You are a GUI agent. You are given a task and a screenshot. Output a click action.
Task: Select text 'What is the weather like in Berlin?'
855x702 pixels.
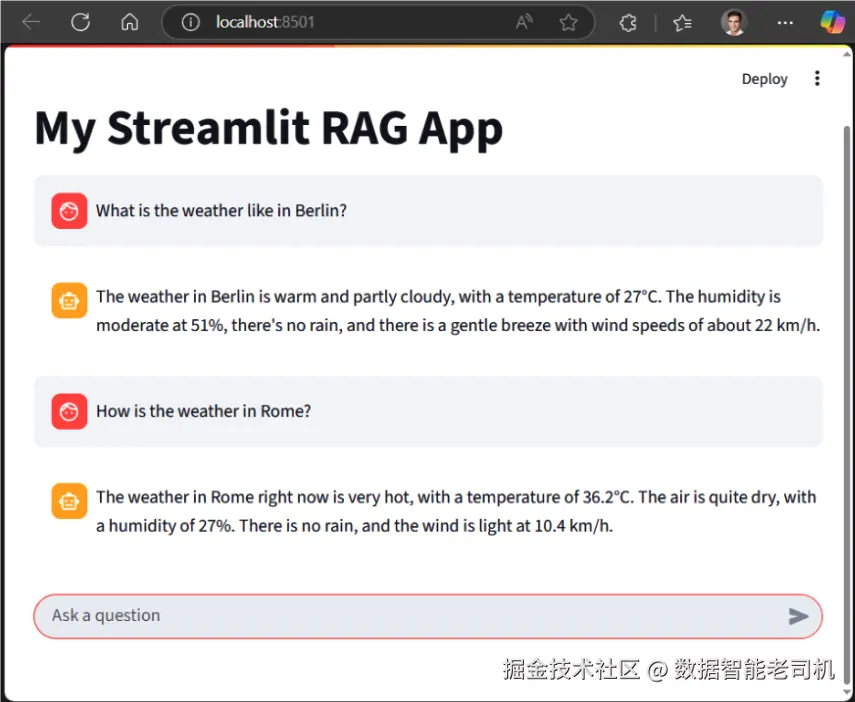coord(221,211)
